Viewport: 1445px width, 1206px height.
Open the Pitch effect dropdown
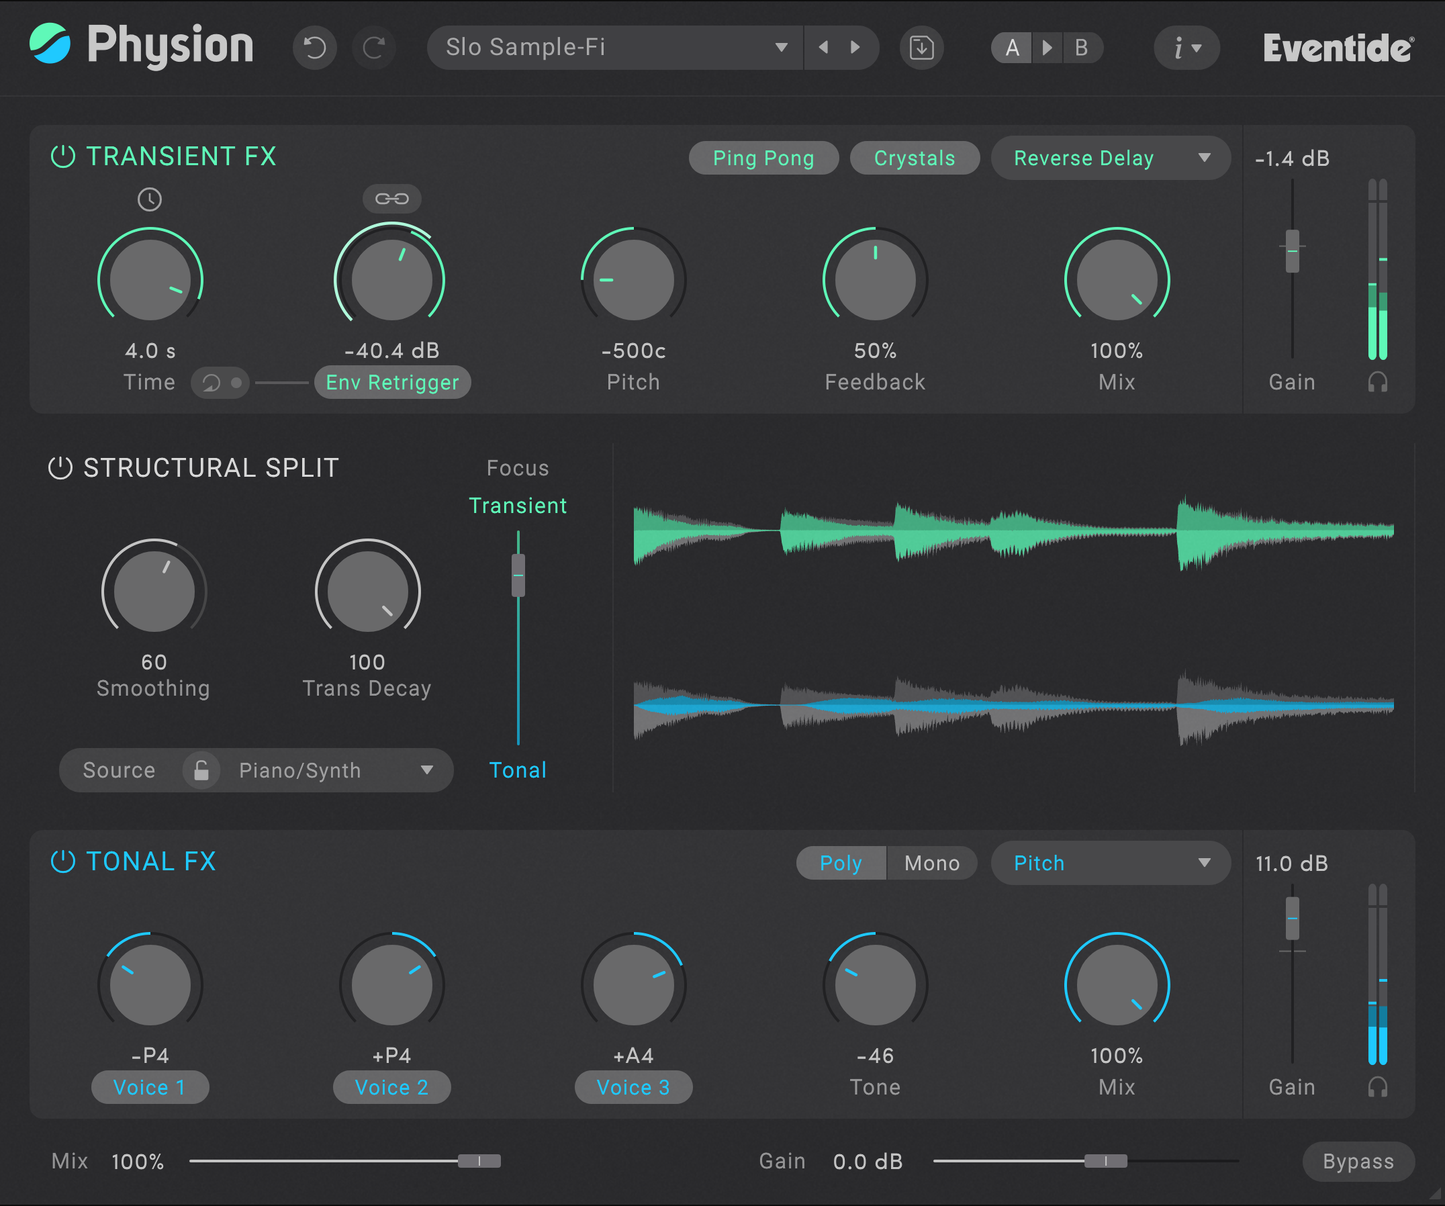click(x=1110, y=862)
